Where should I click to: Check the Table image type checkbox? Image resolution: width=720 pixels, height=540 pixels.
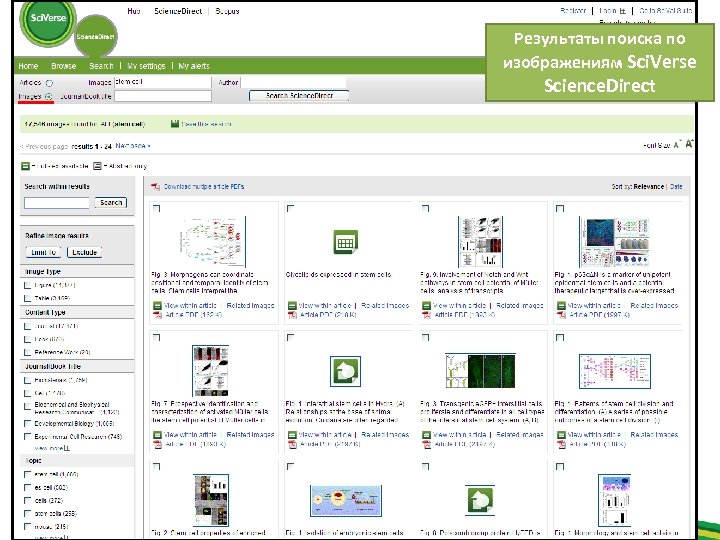click(x=28, y=298)
